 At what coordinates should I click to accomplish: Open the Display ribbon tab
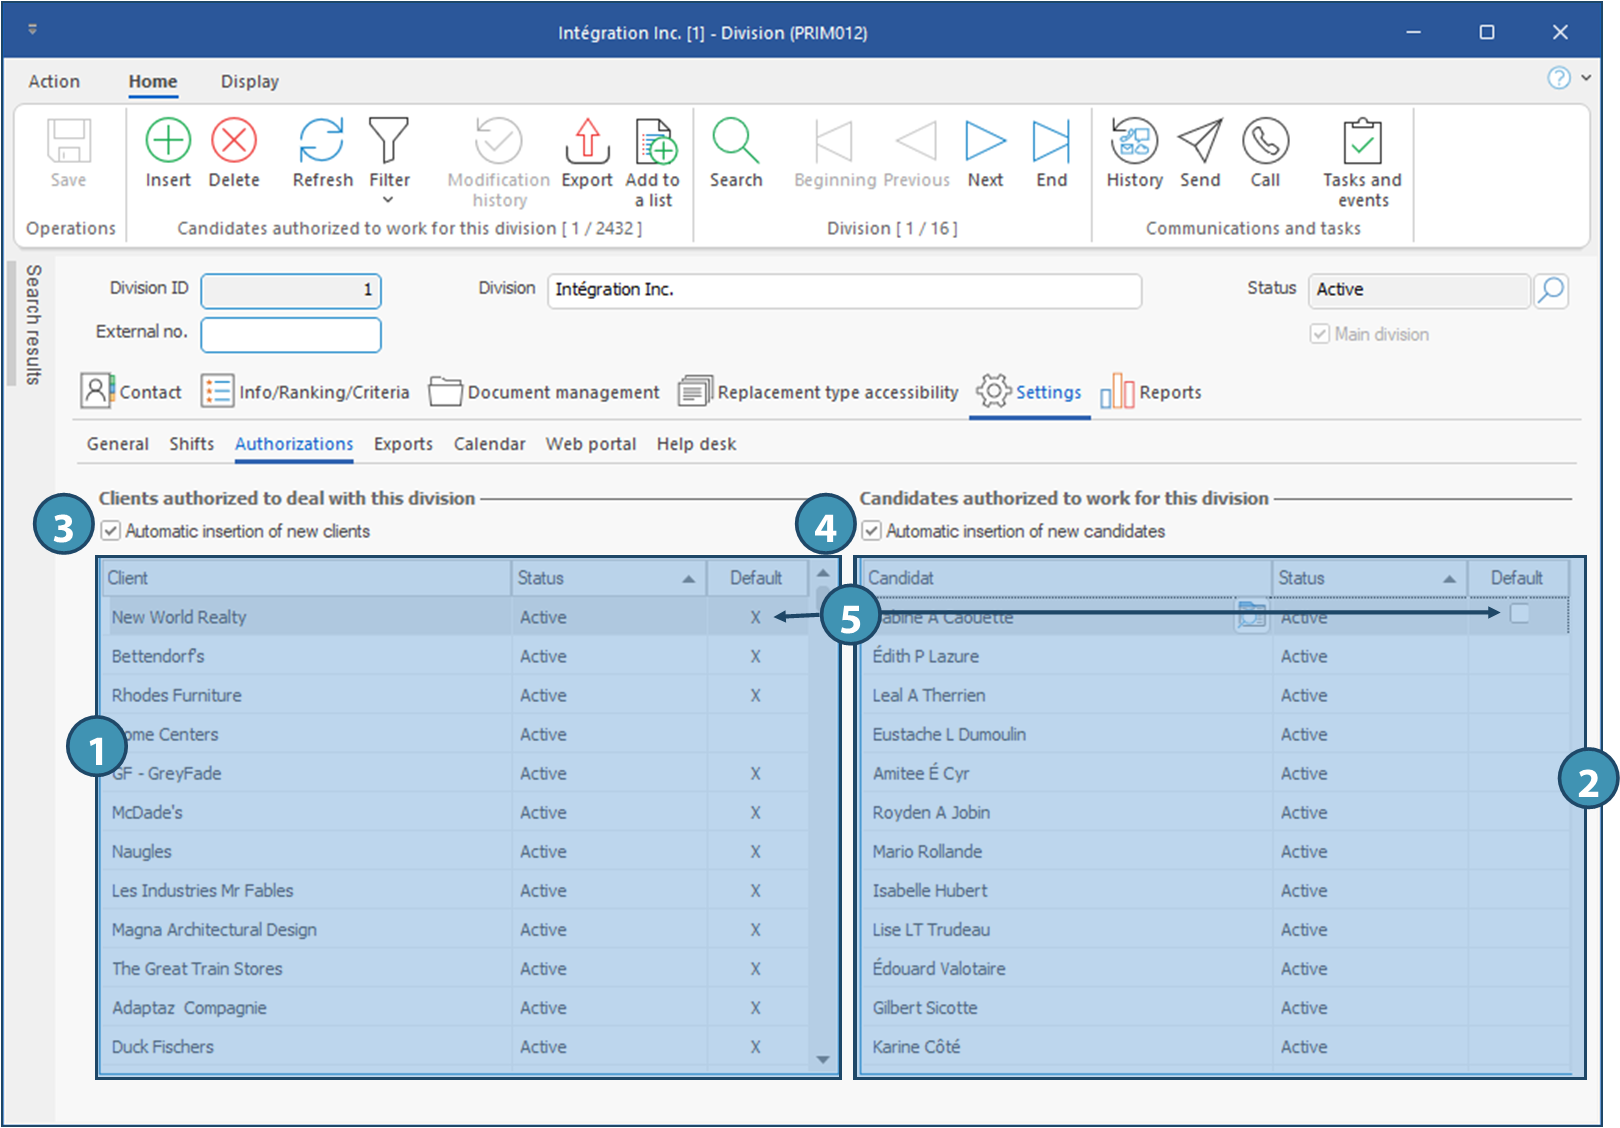tap(249, 82)
